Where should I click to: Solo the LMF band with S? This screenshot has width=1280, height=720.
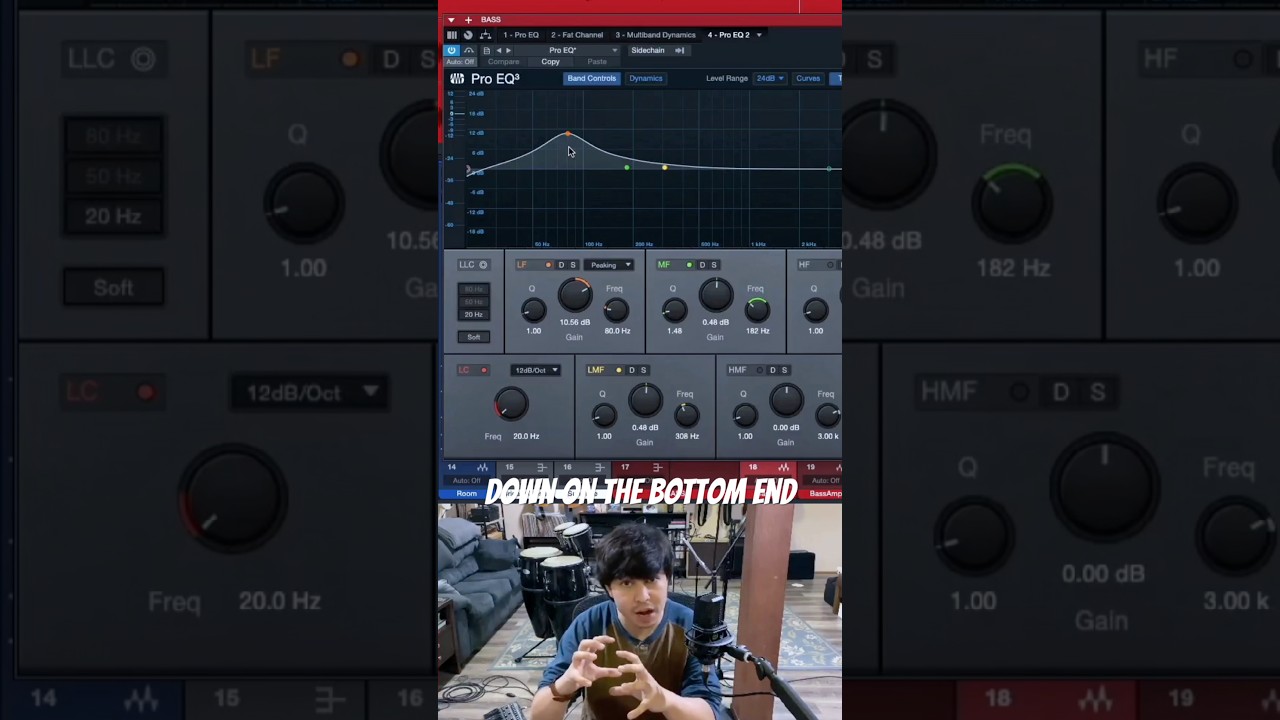coord(643,370)
